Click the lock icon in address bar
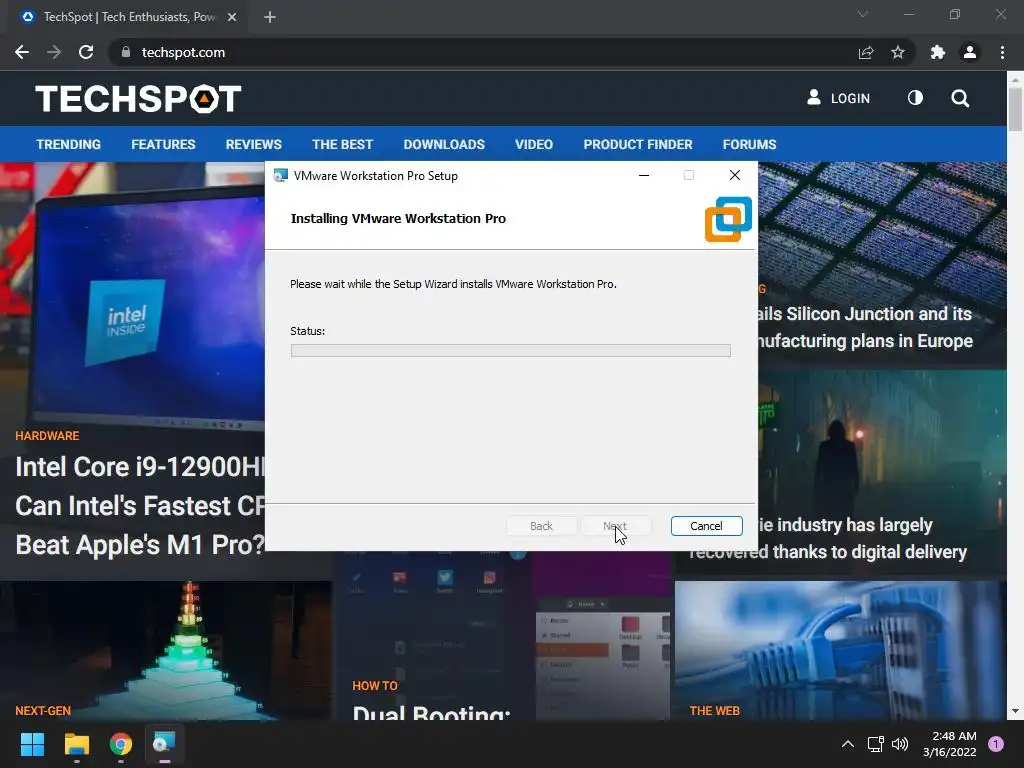Screen dimensions: 1024x768 tap(125, 52)
